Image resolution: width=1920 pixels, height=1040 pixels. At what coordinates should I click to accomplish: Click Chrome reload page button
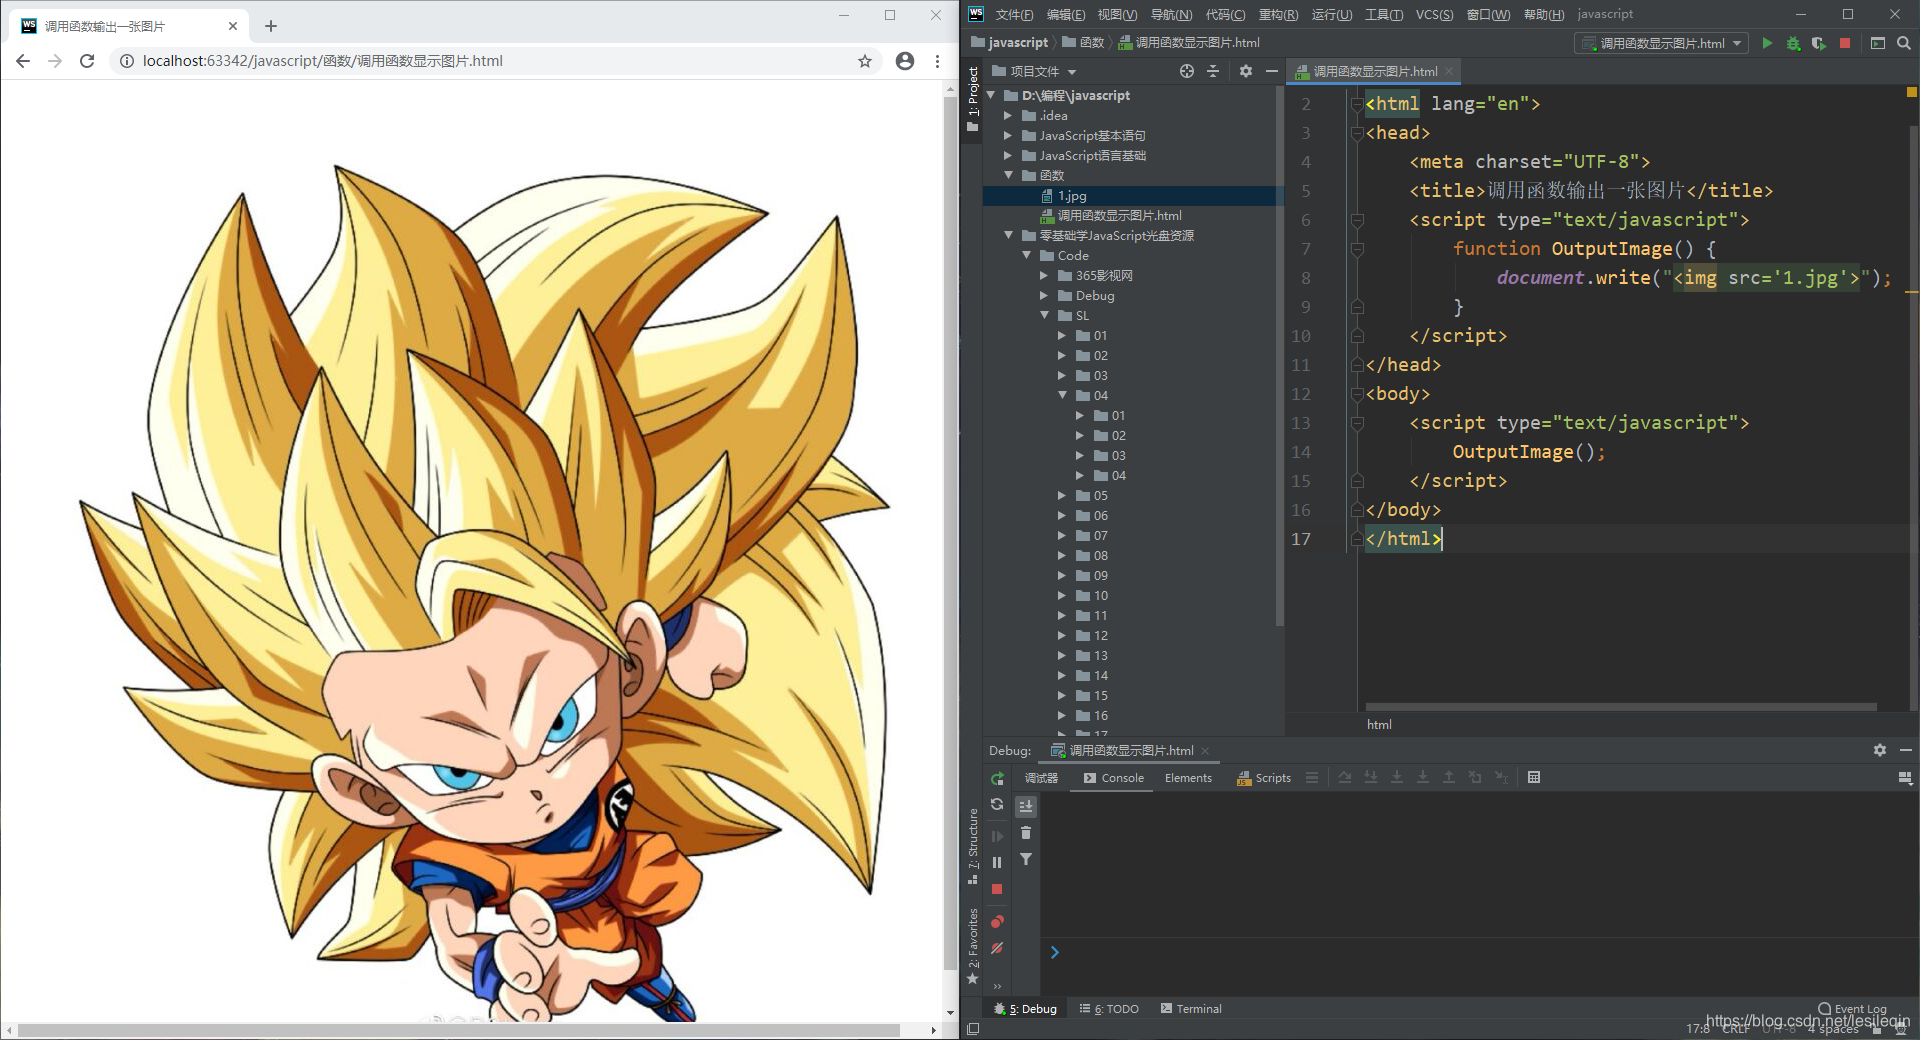tap(87, 61)
